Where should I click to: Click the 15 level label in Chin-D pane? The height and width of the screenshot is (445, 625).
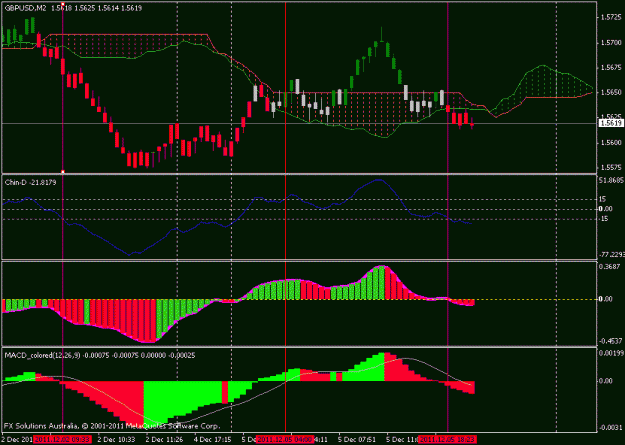tap(603, 199)
